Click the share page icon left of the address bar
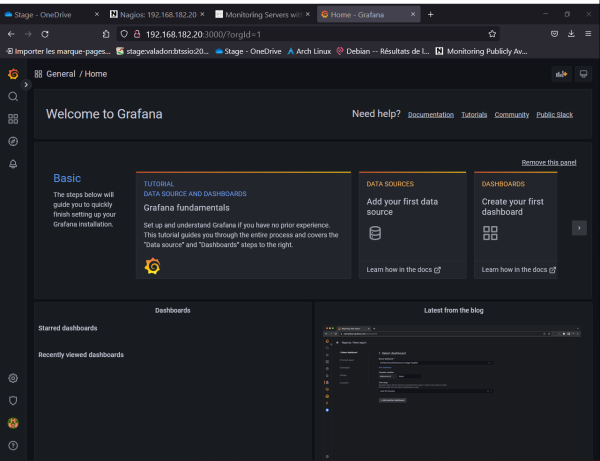The image size is (600, 461). tap(106, 34)
